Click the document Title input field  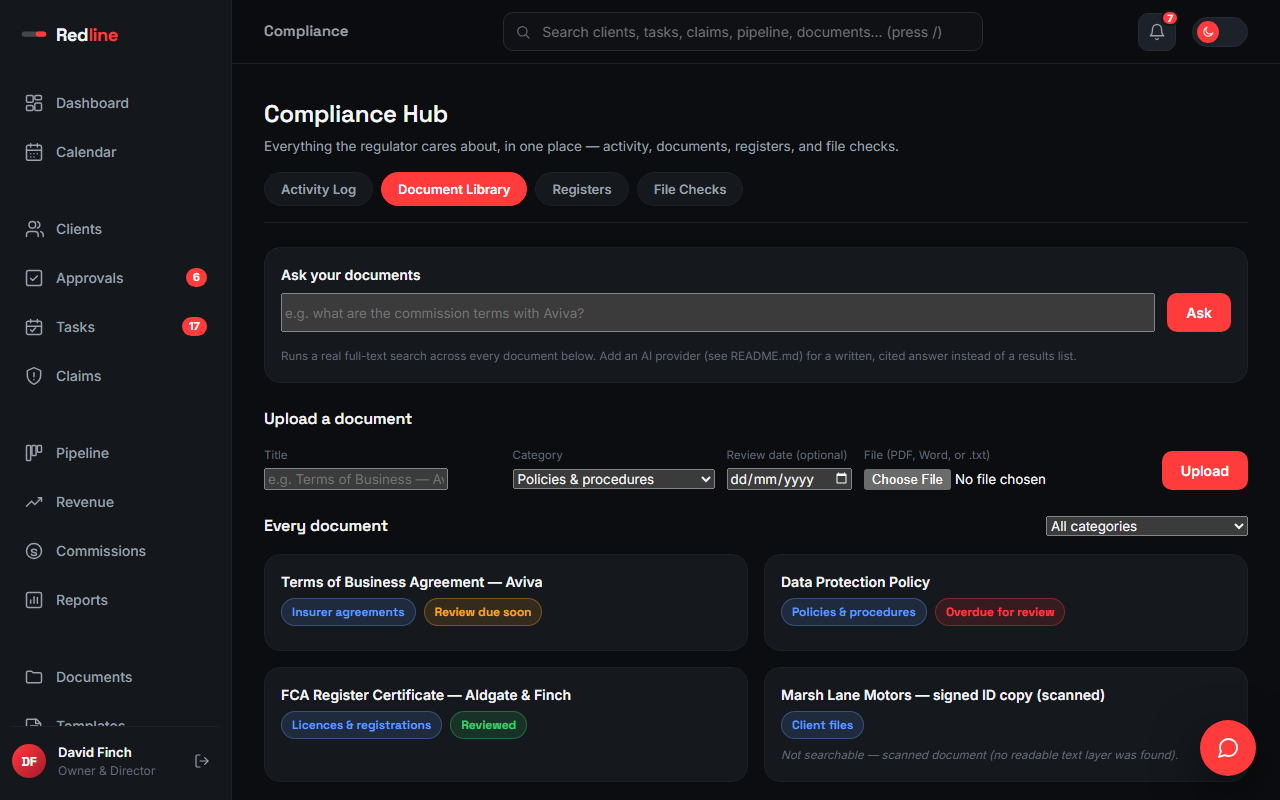(356, 479)
